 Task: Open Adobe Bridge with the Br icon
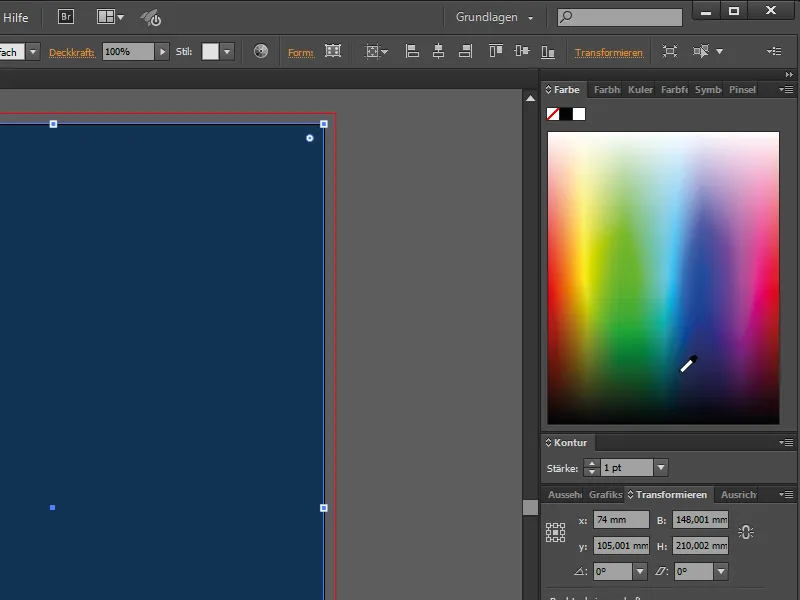[x=66, y=17]
